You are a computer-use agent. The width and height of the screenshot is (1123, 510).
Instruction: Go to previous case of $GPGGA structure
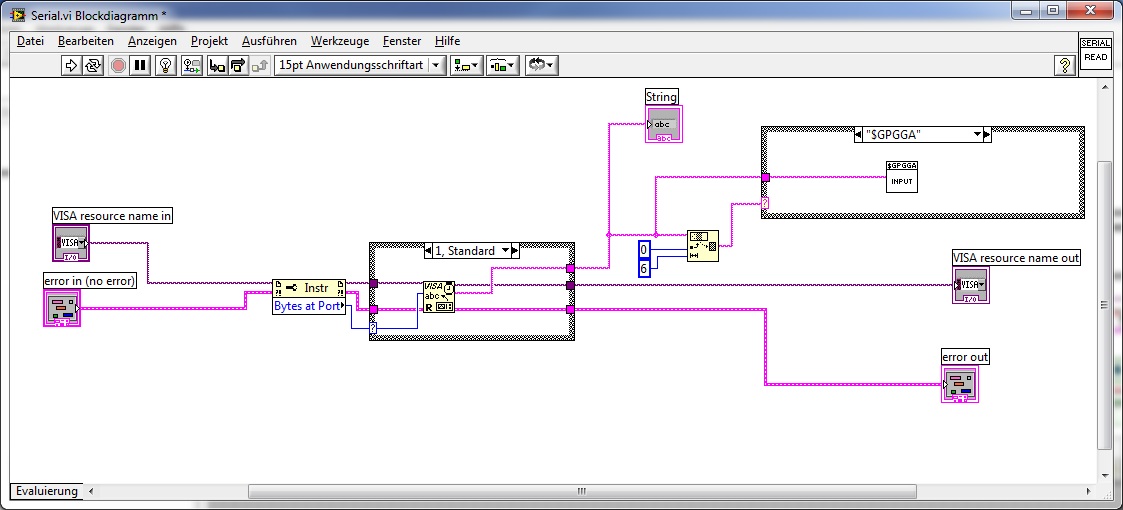(x=859, y=135)
